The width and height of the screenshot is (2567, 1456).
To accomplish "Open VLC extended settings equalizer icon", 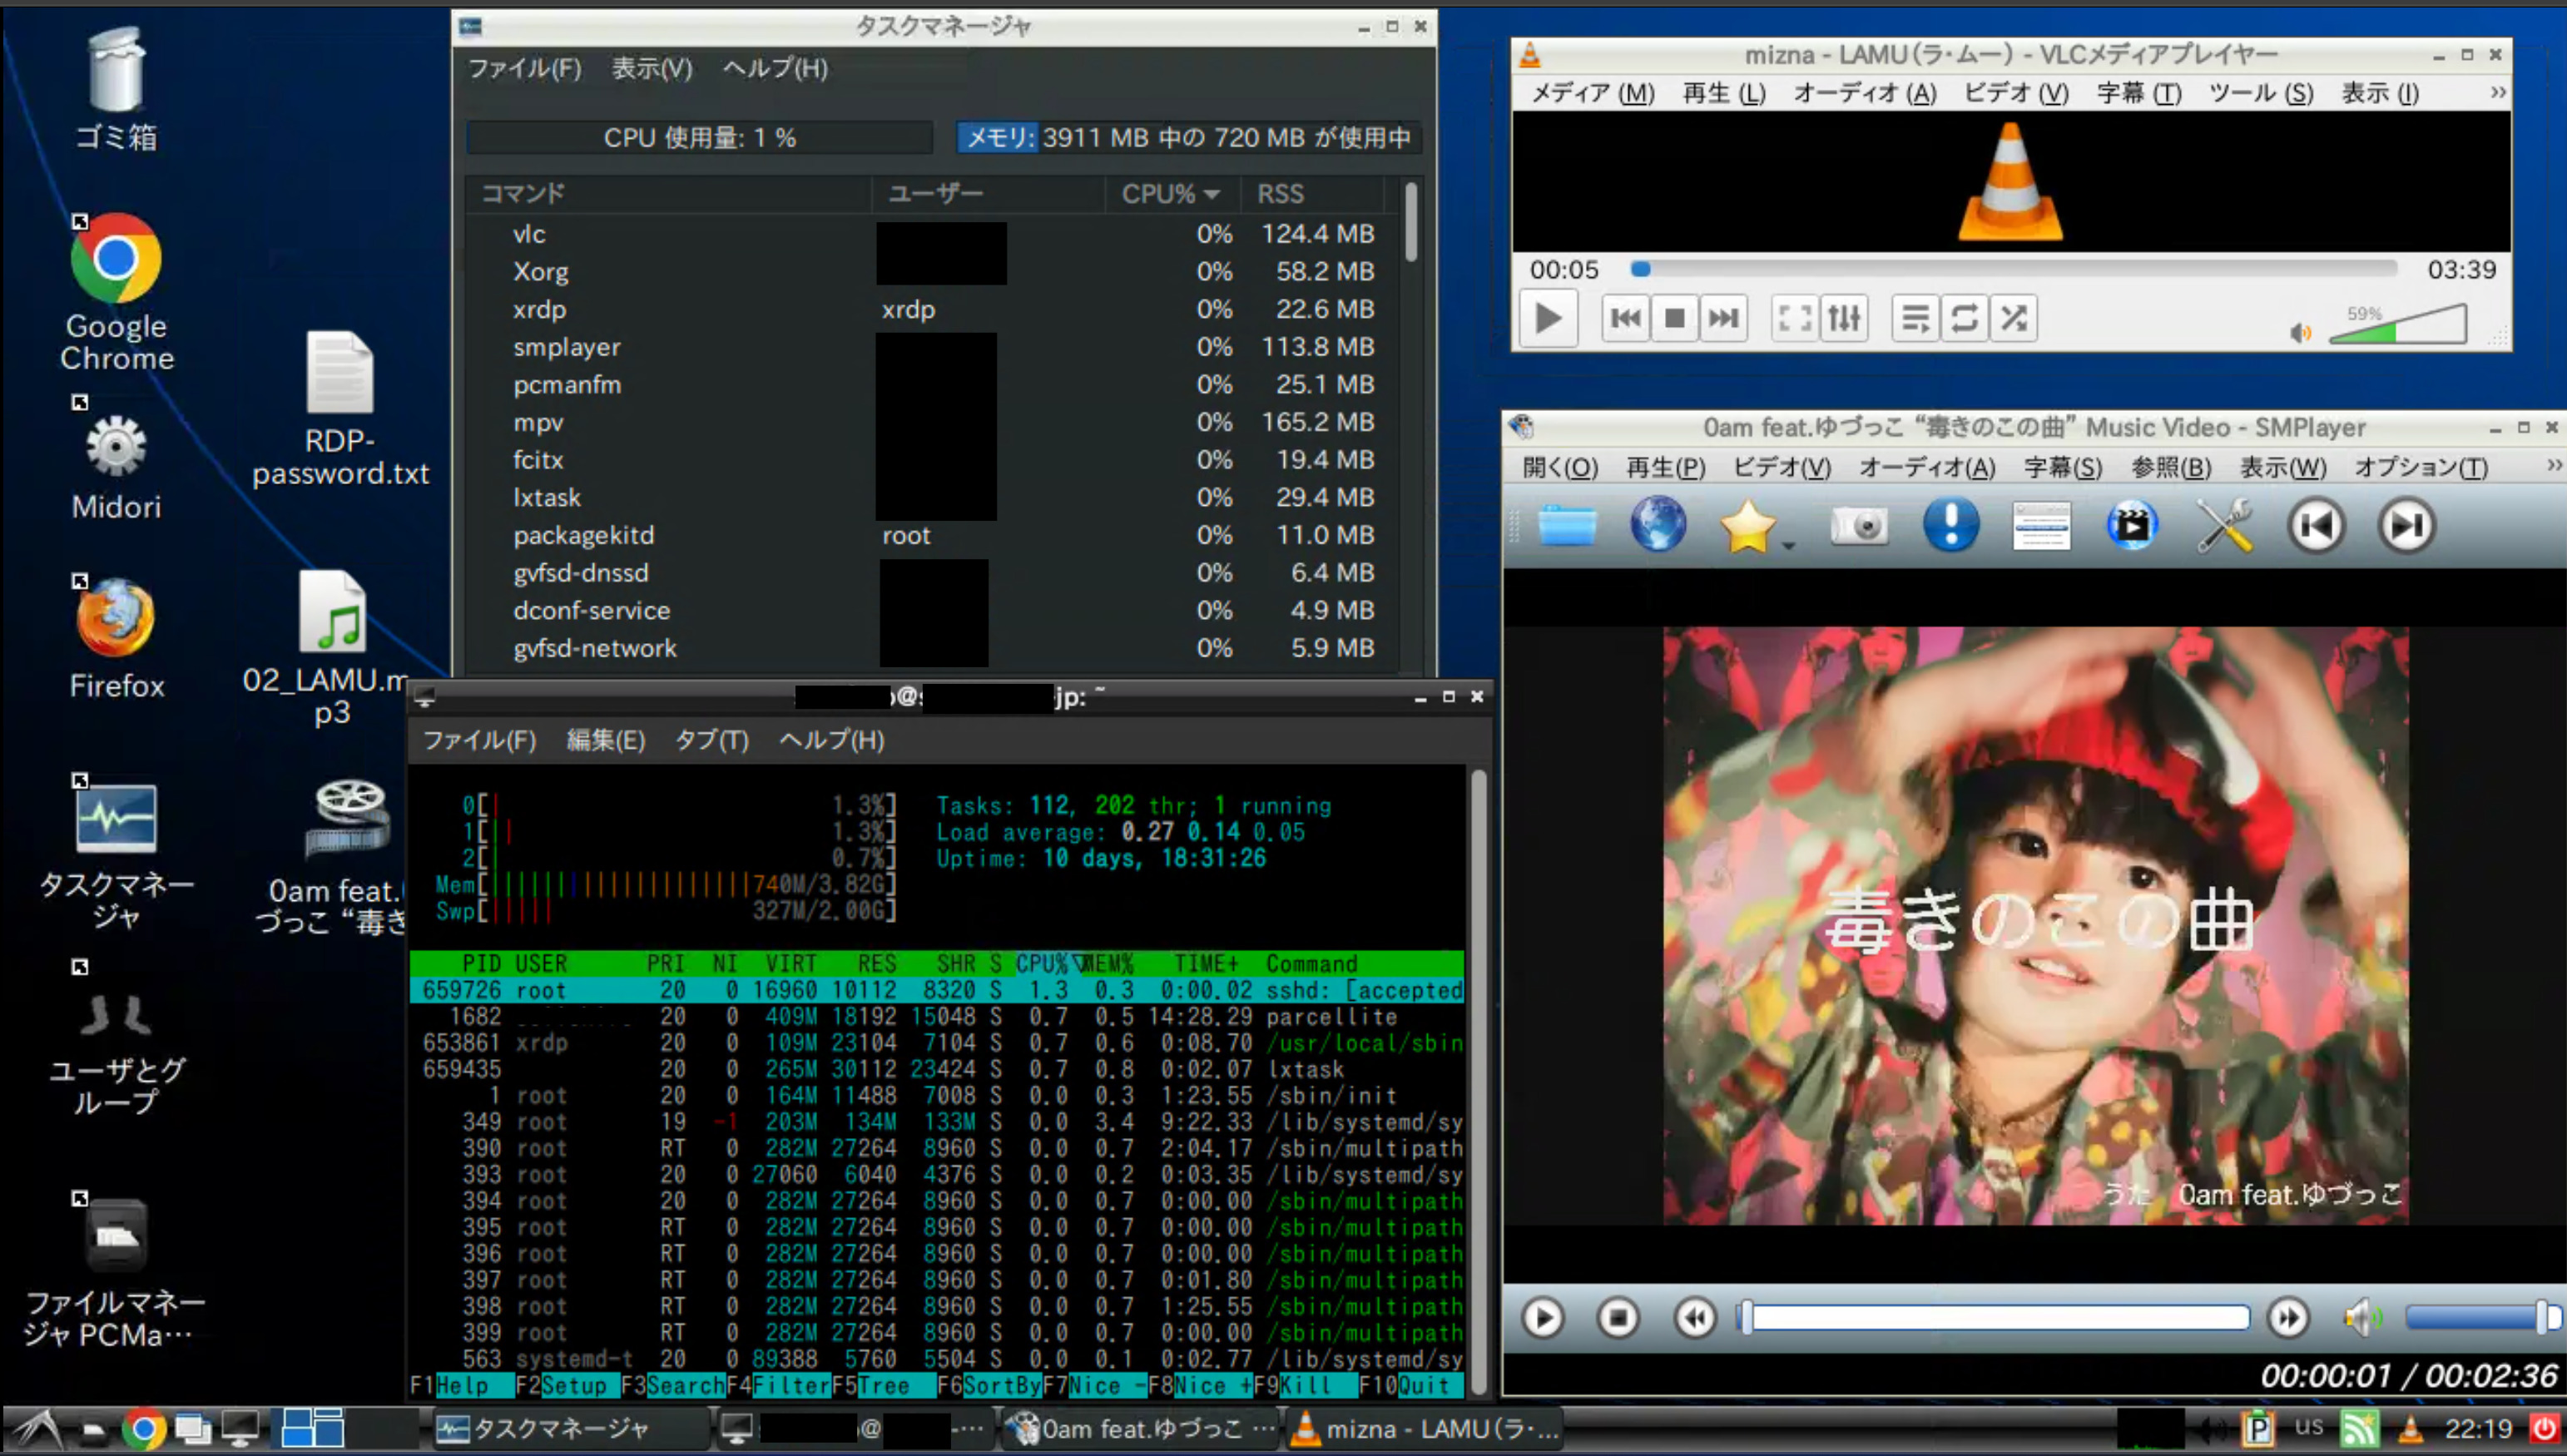I will coord(1844,318).
